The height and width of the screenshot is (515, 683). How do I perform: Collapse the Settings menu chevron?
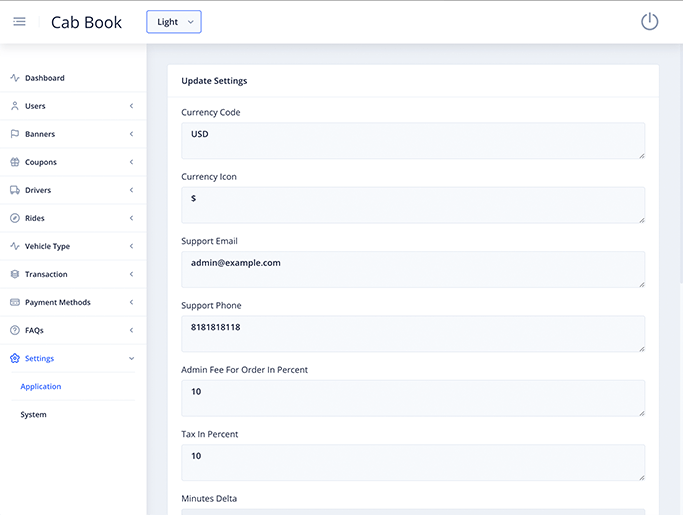[x=131, y=358]
